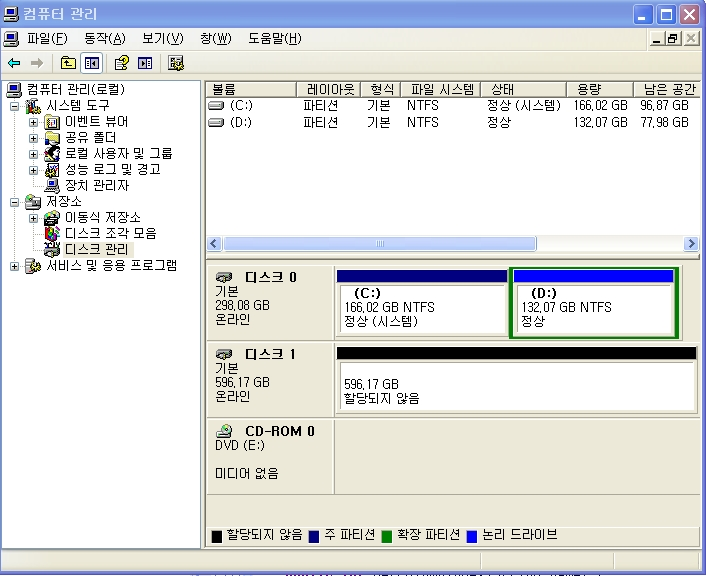
Task: Click the scroll left arrow of volume list
Action: pos(214,244)
